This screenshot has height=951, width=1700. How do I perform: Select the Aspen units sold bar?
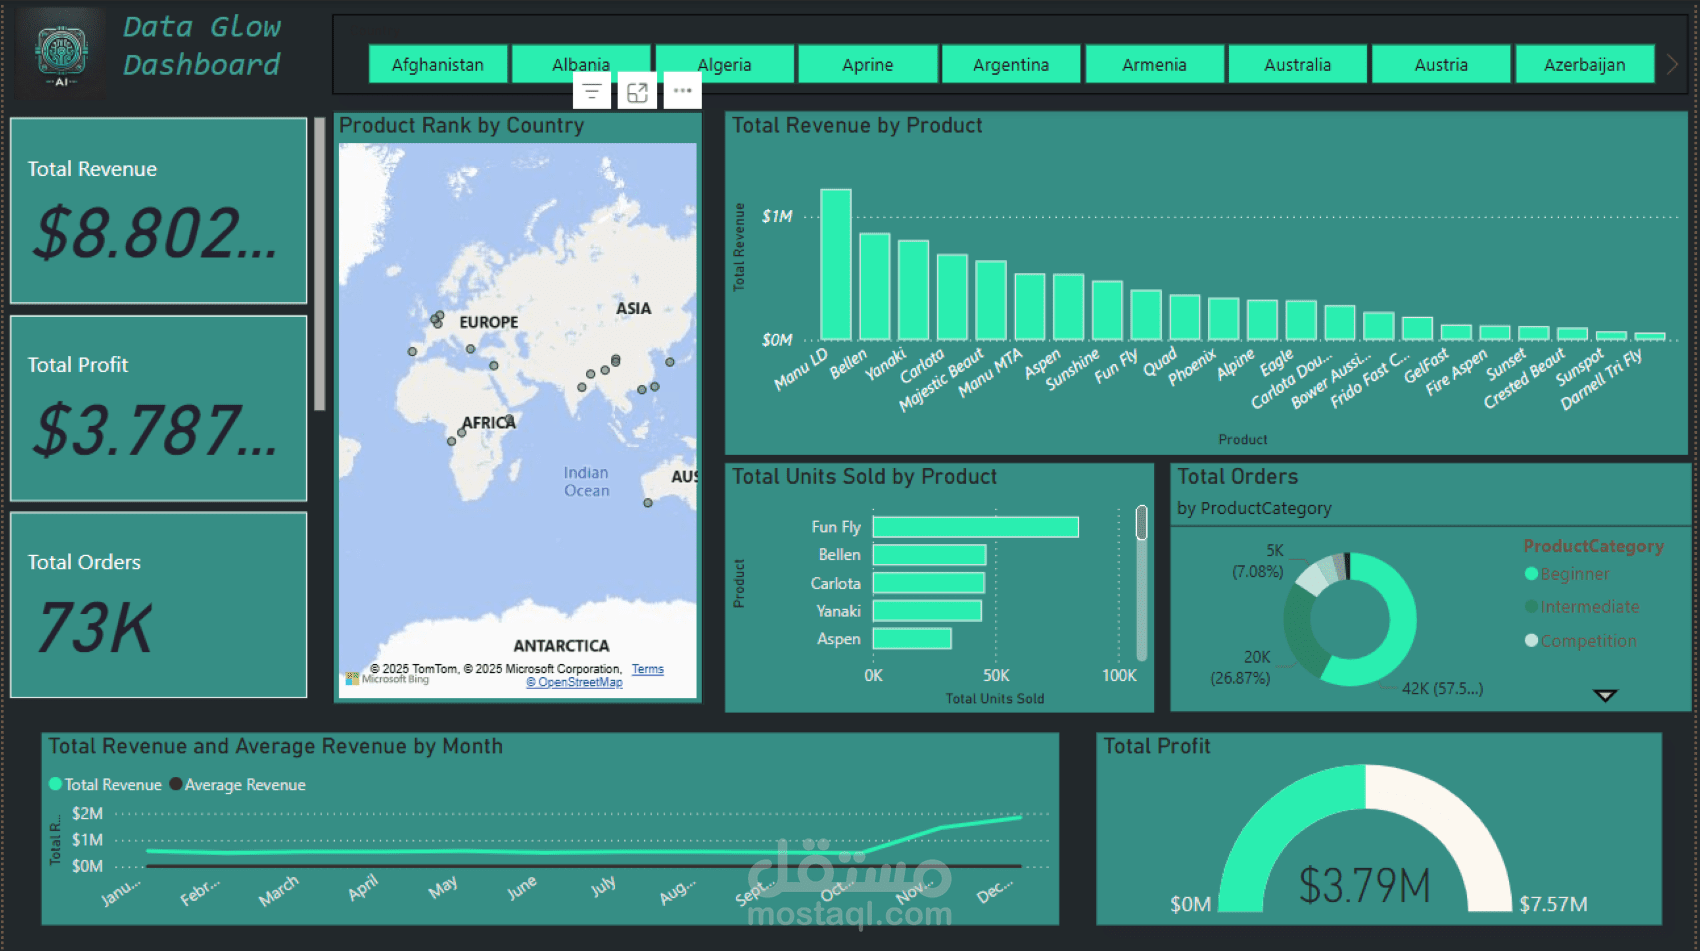[x=912, y=638]
